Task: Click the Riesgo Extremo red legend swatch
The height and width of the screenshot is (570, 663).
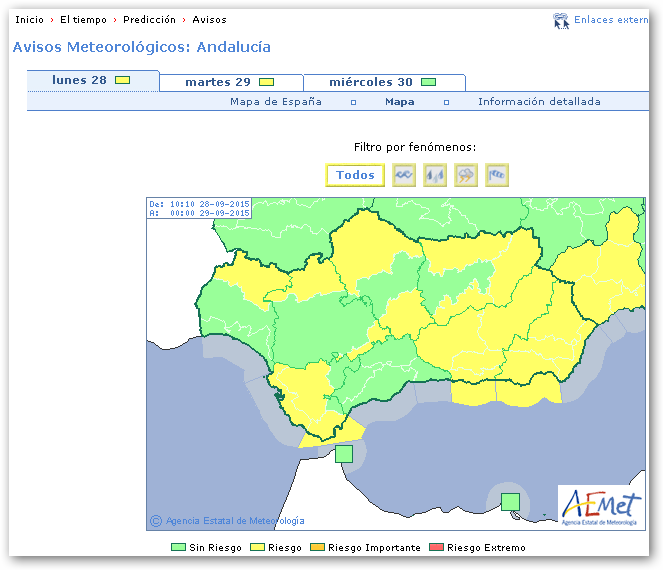Action: point(436,548)
